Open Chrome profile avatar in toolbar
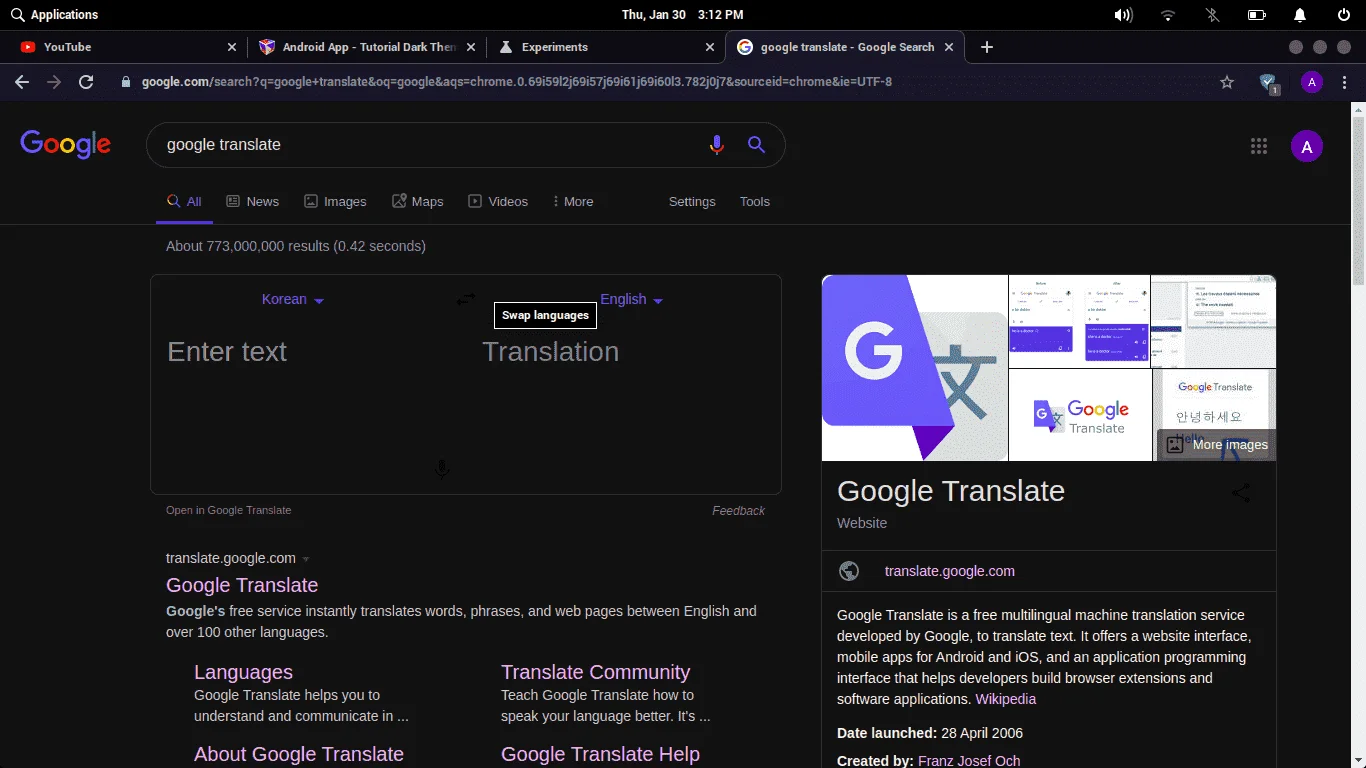 pos(1312,82)
